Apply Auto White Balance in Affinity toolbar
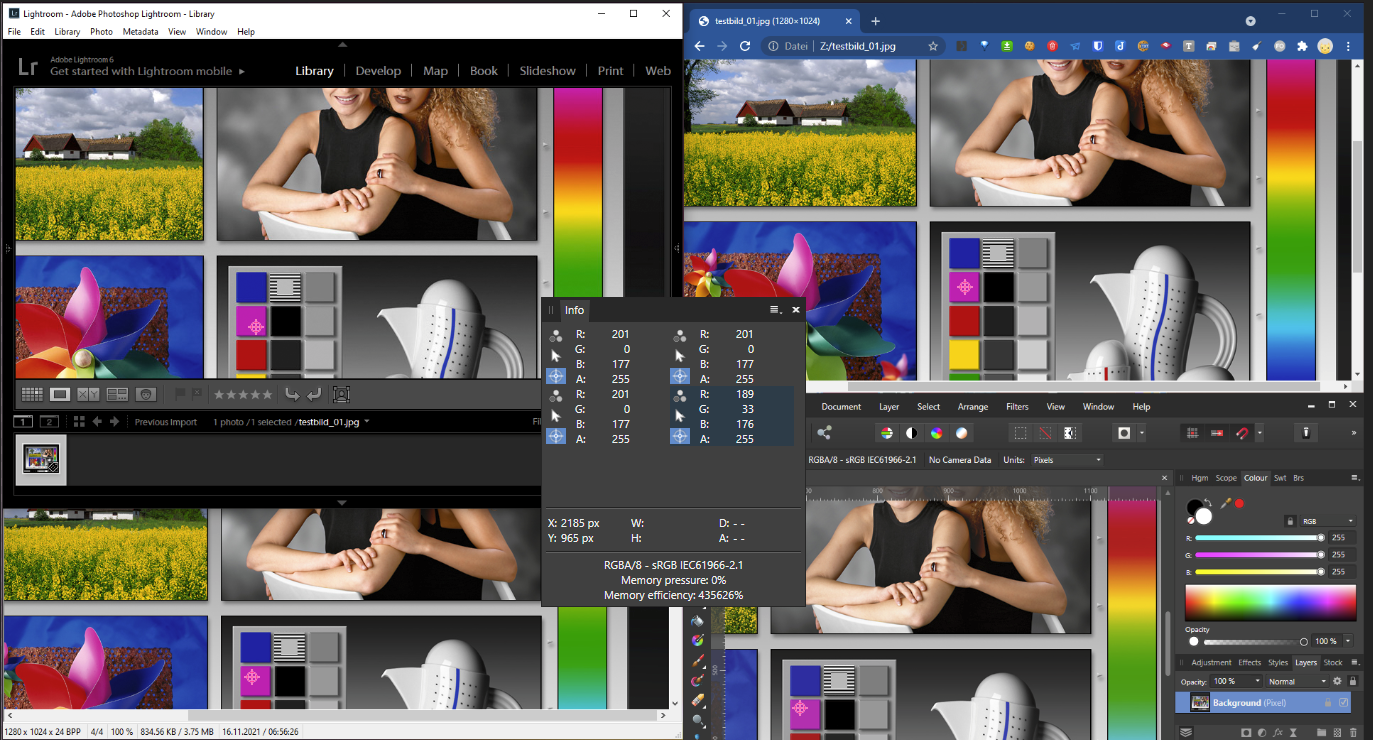The height and width of the screenshot is (740, 1373). click(x=961, y=433)
